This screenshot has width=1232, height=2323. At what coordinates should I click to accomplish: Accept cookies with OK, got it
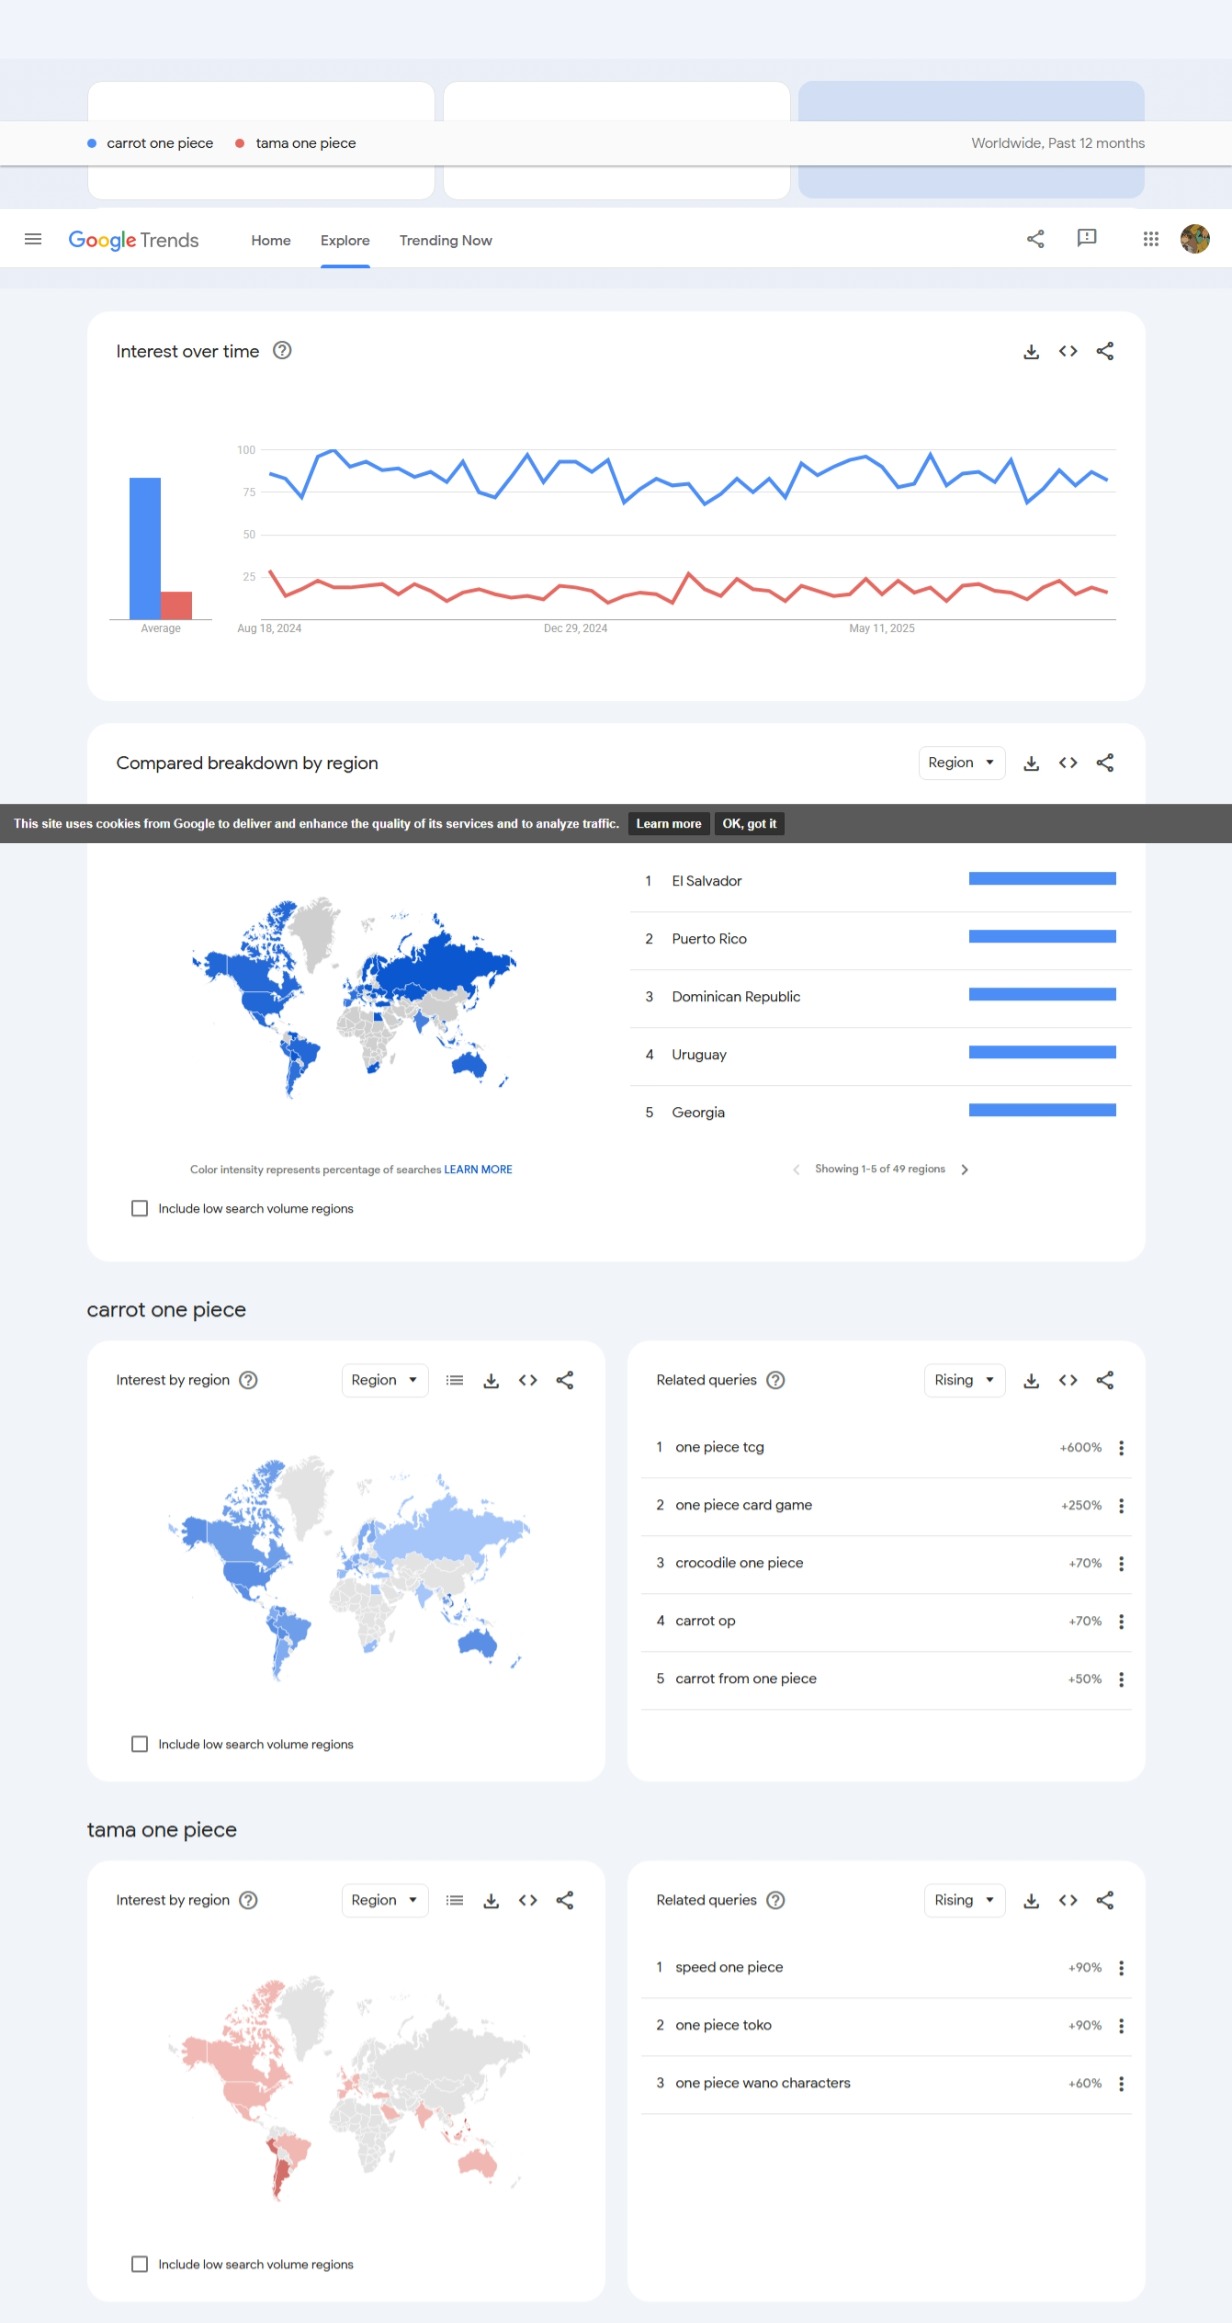749,824
